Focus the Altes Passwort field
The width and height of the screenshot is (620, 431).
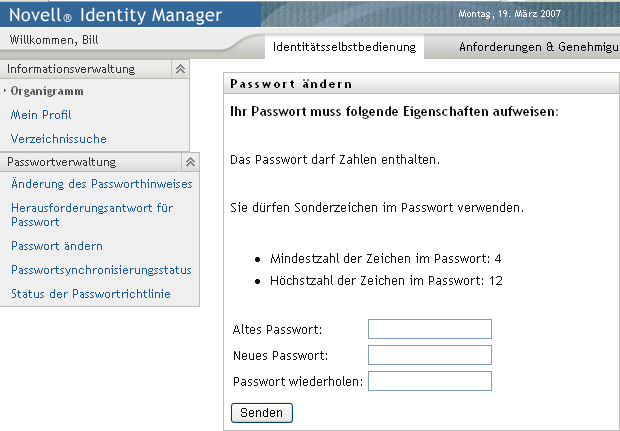[430, 329]
